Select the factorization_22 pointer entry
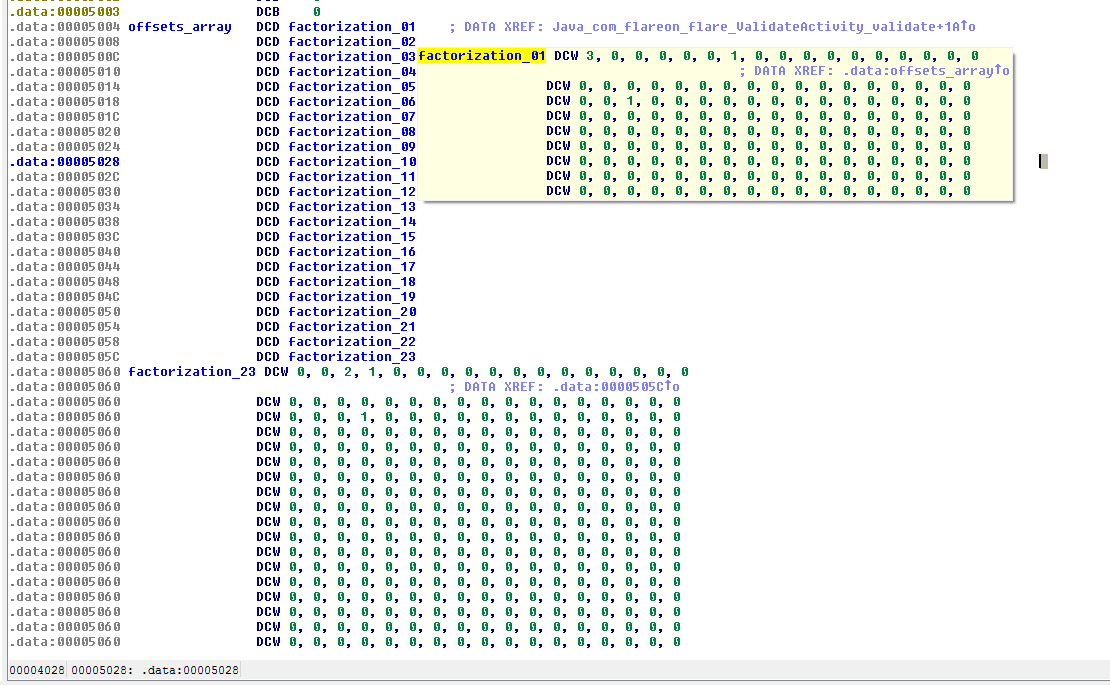Viewport: 1110px width, 685px height. coord(352,341)
